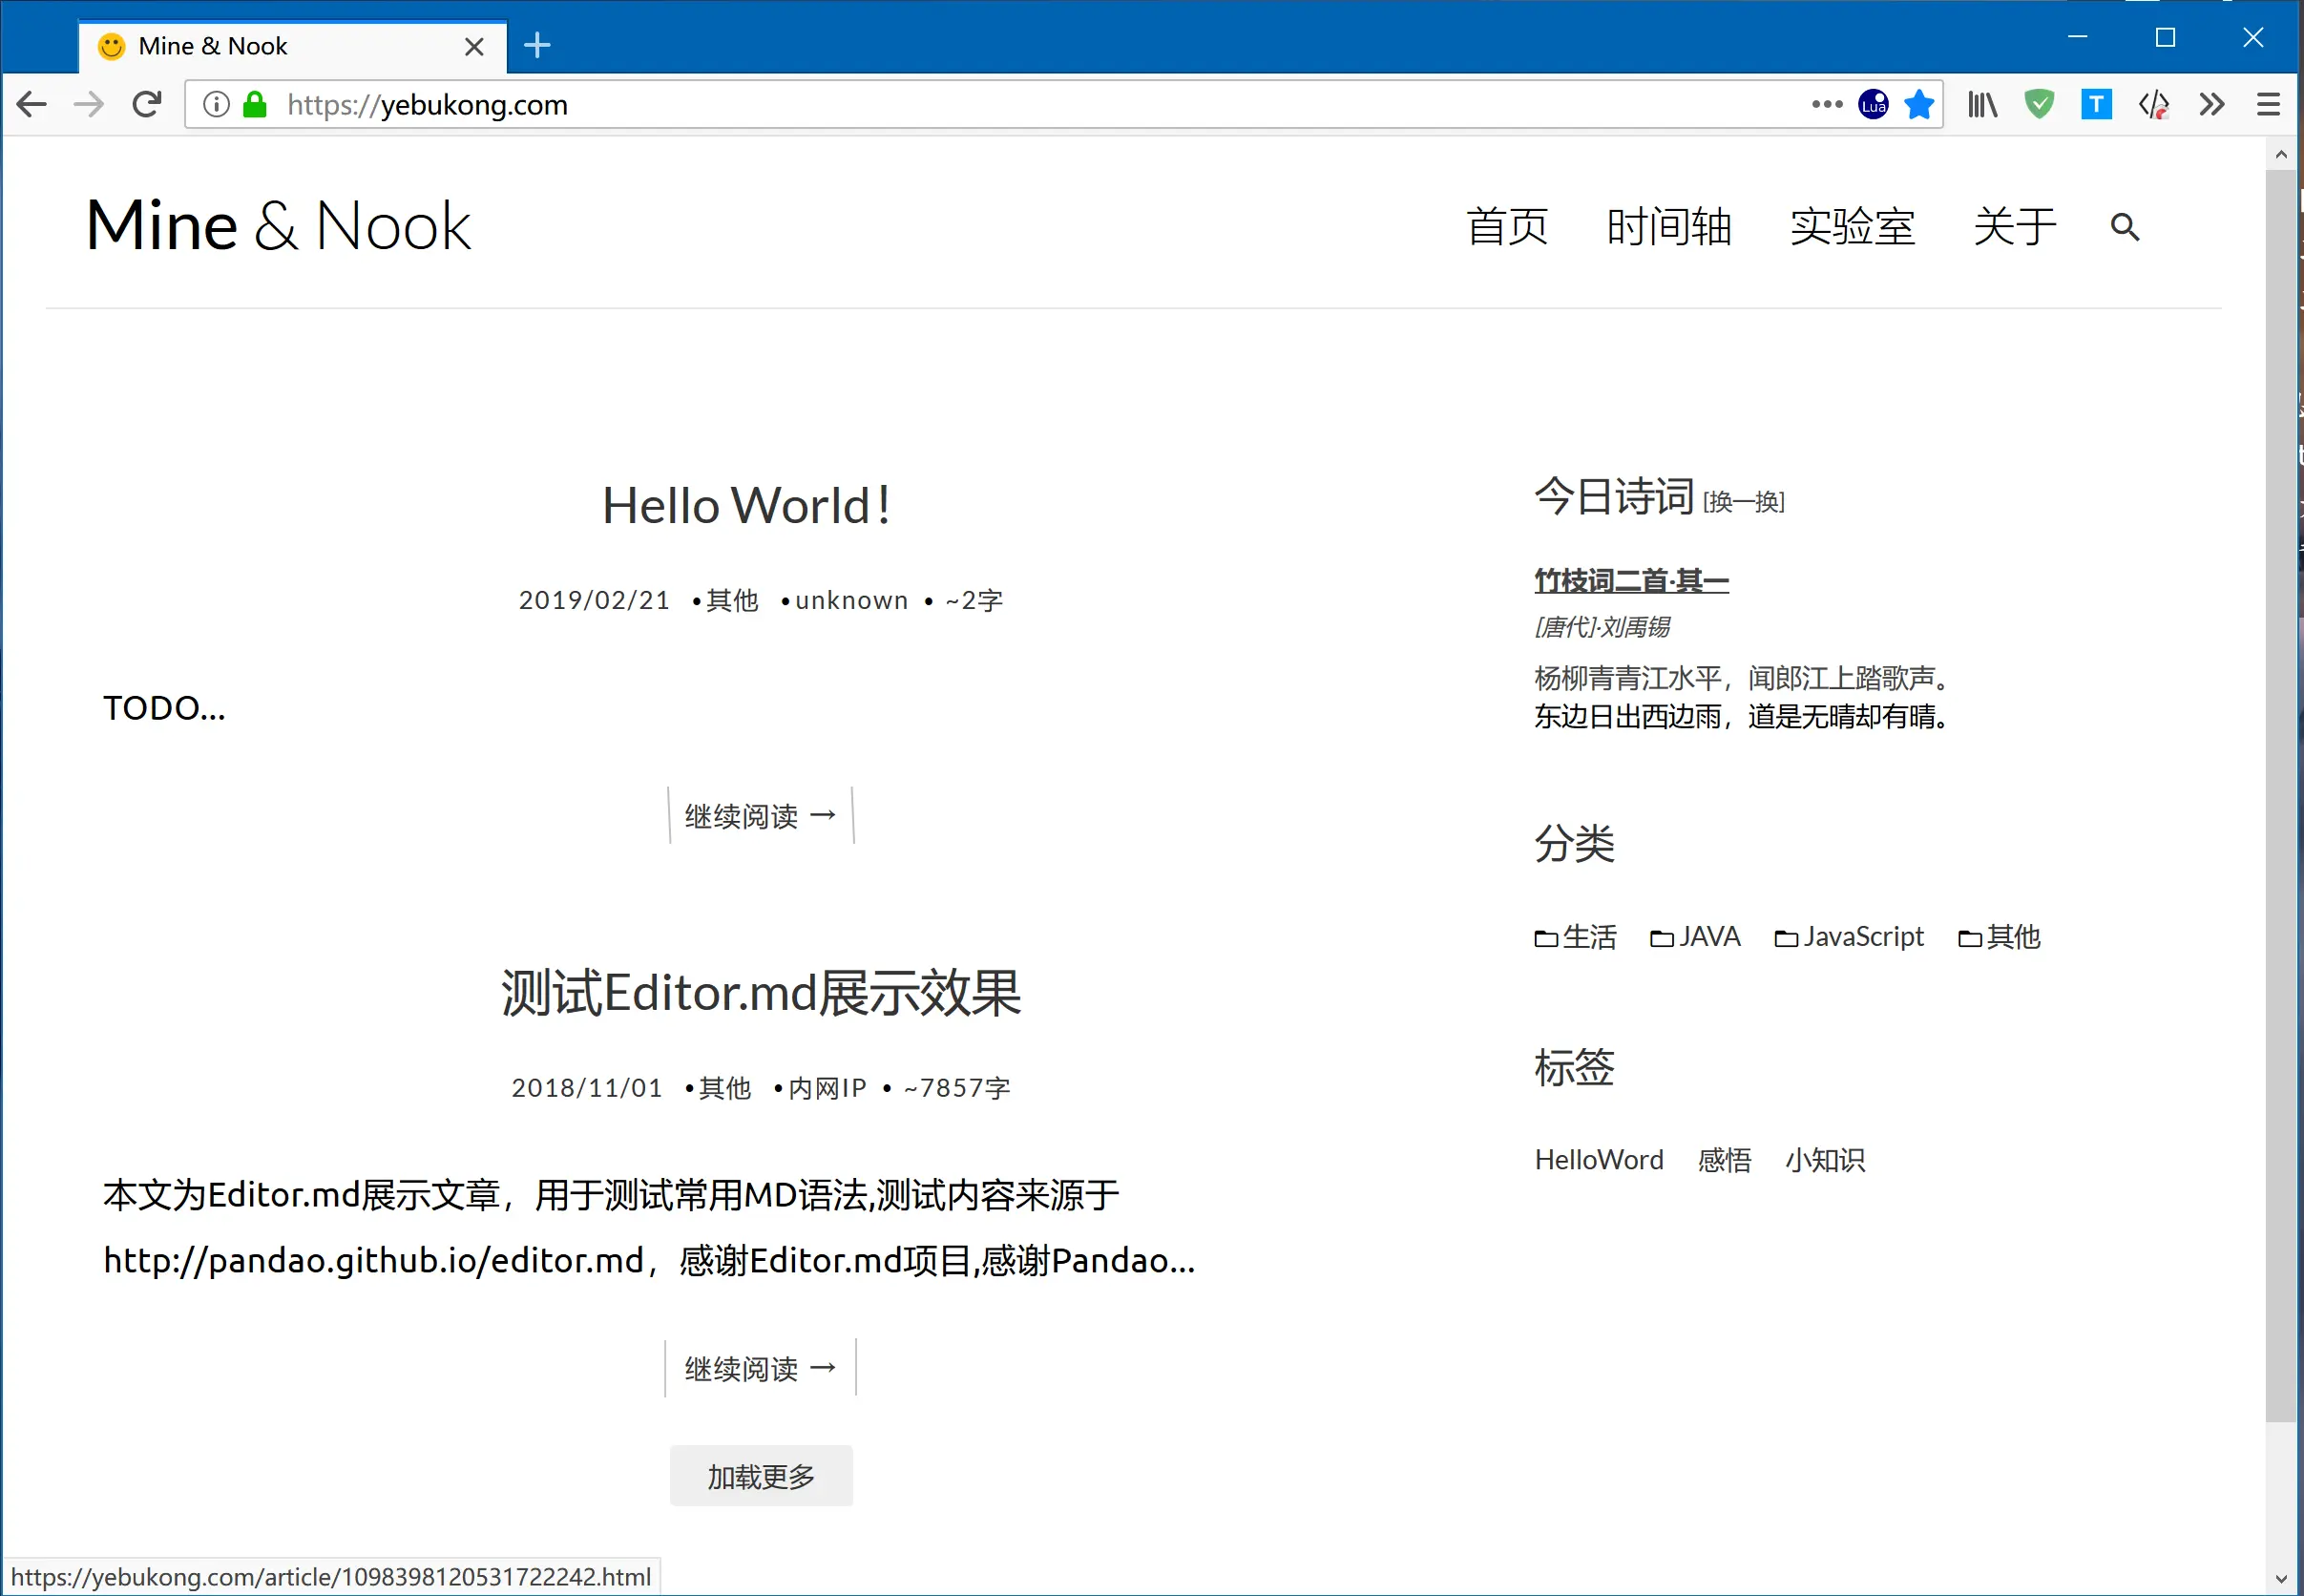Open the Library bookshelf icon
This screenshot has height=1596, width=2304.
coord(1982,104)
